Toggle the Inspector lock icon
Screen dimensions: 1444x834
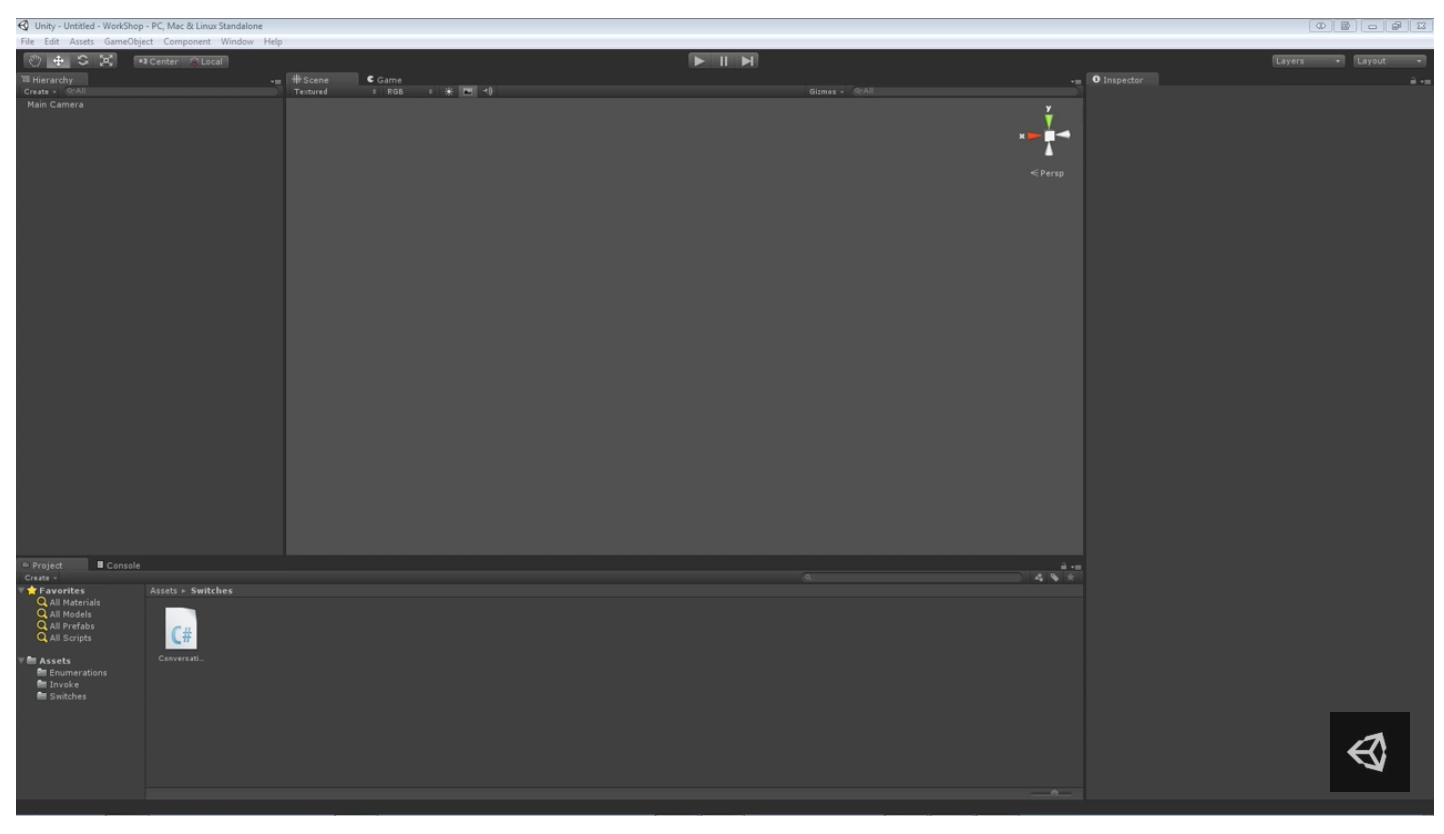1414,81
